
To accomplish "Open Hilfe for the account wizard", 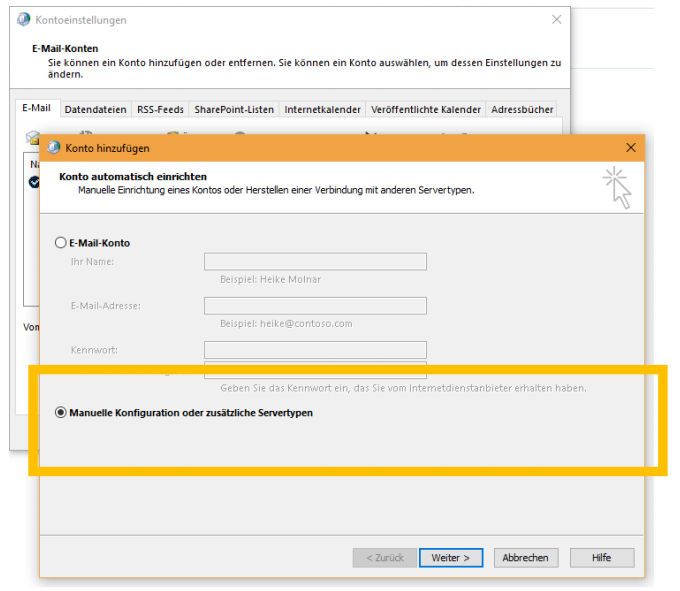I will coord(601,558).
